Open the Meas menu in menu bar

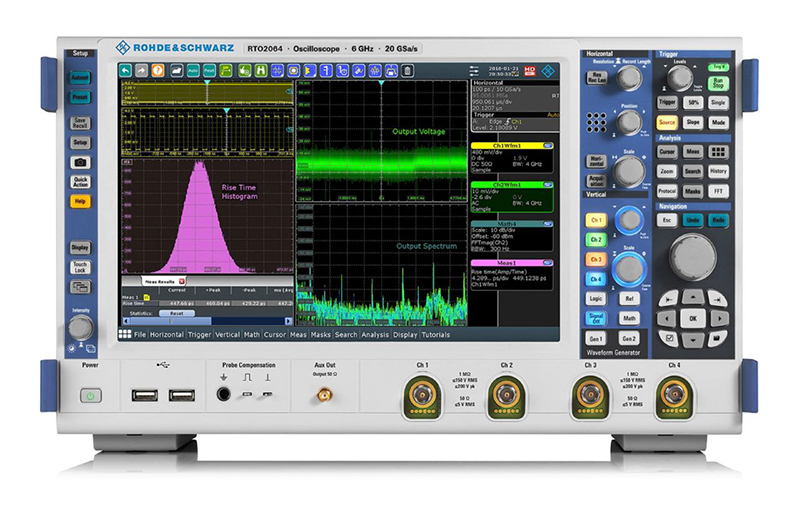298,335
